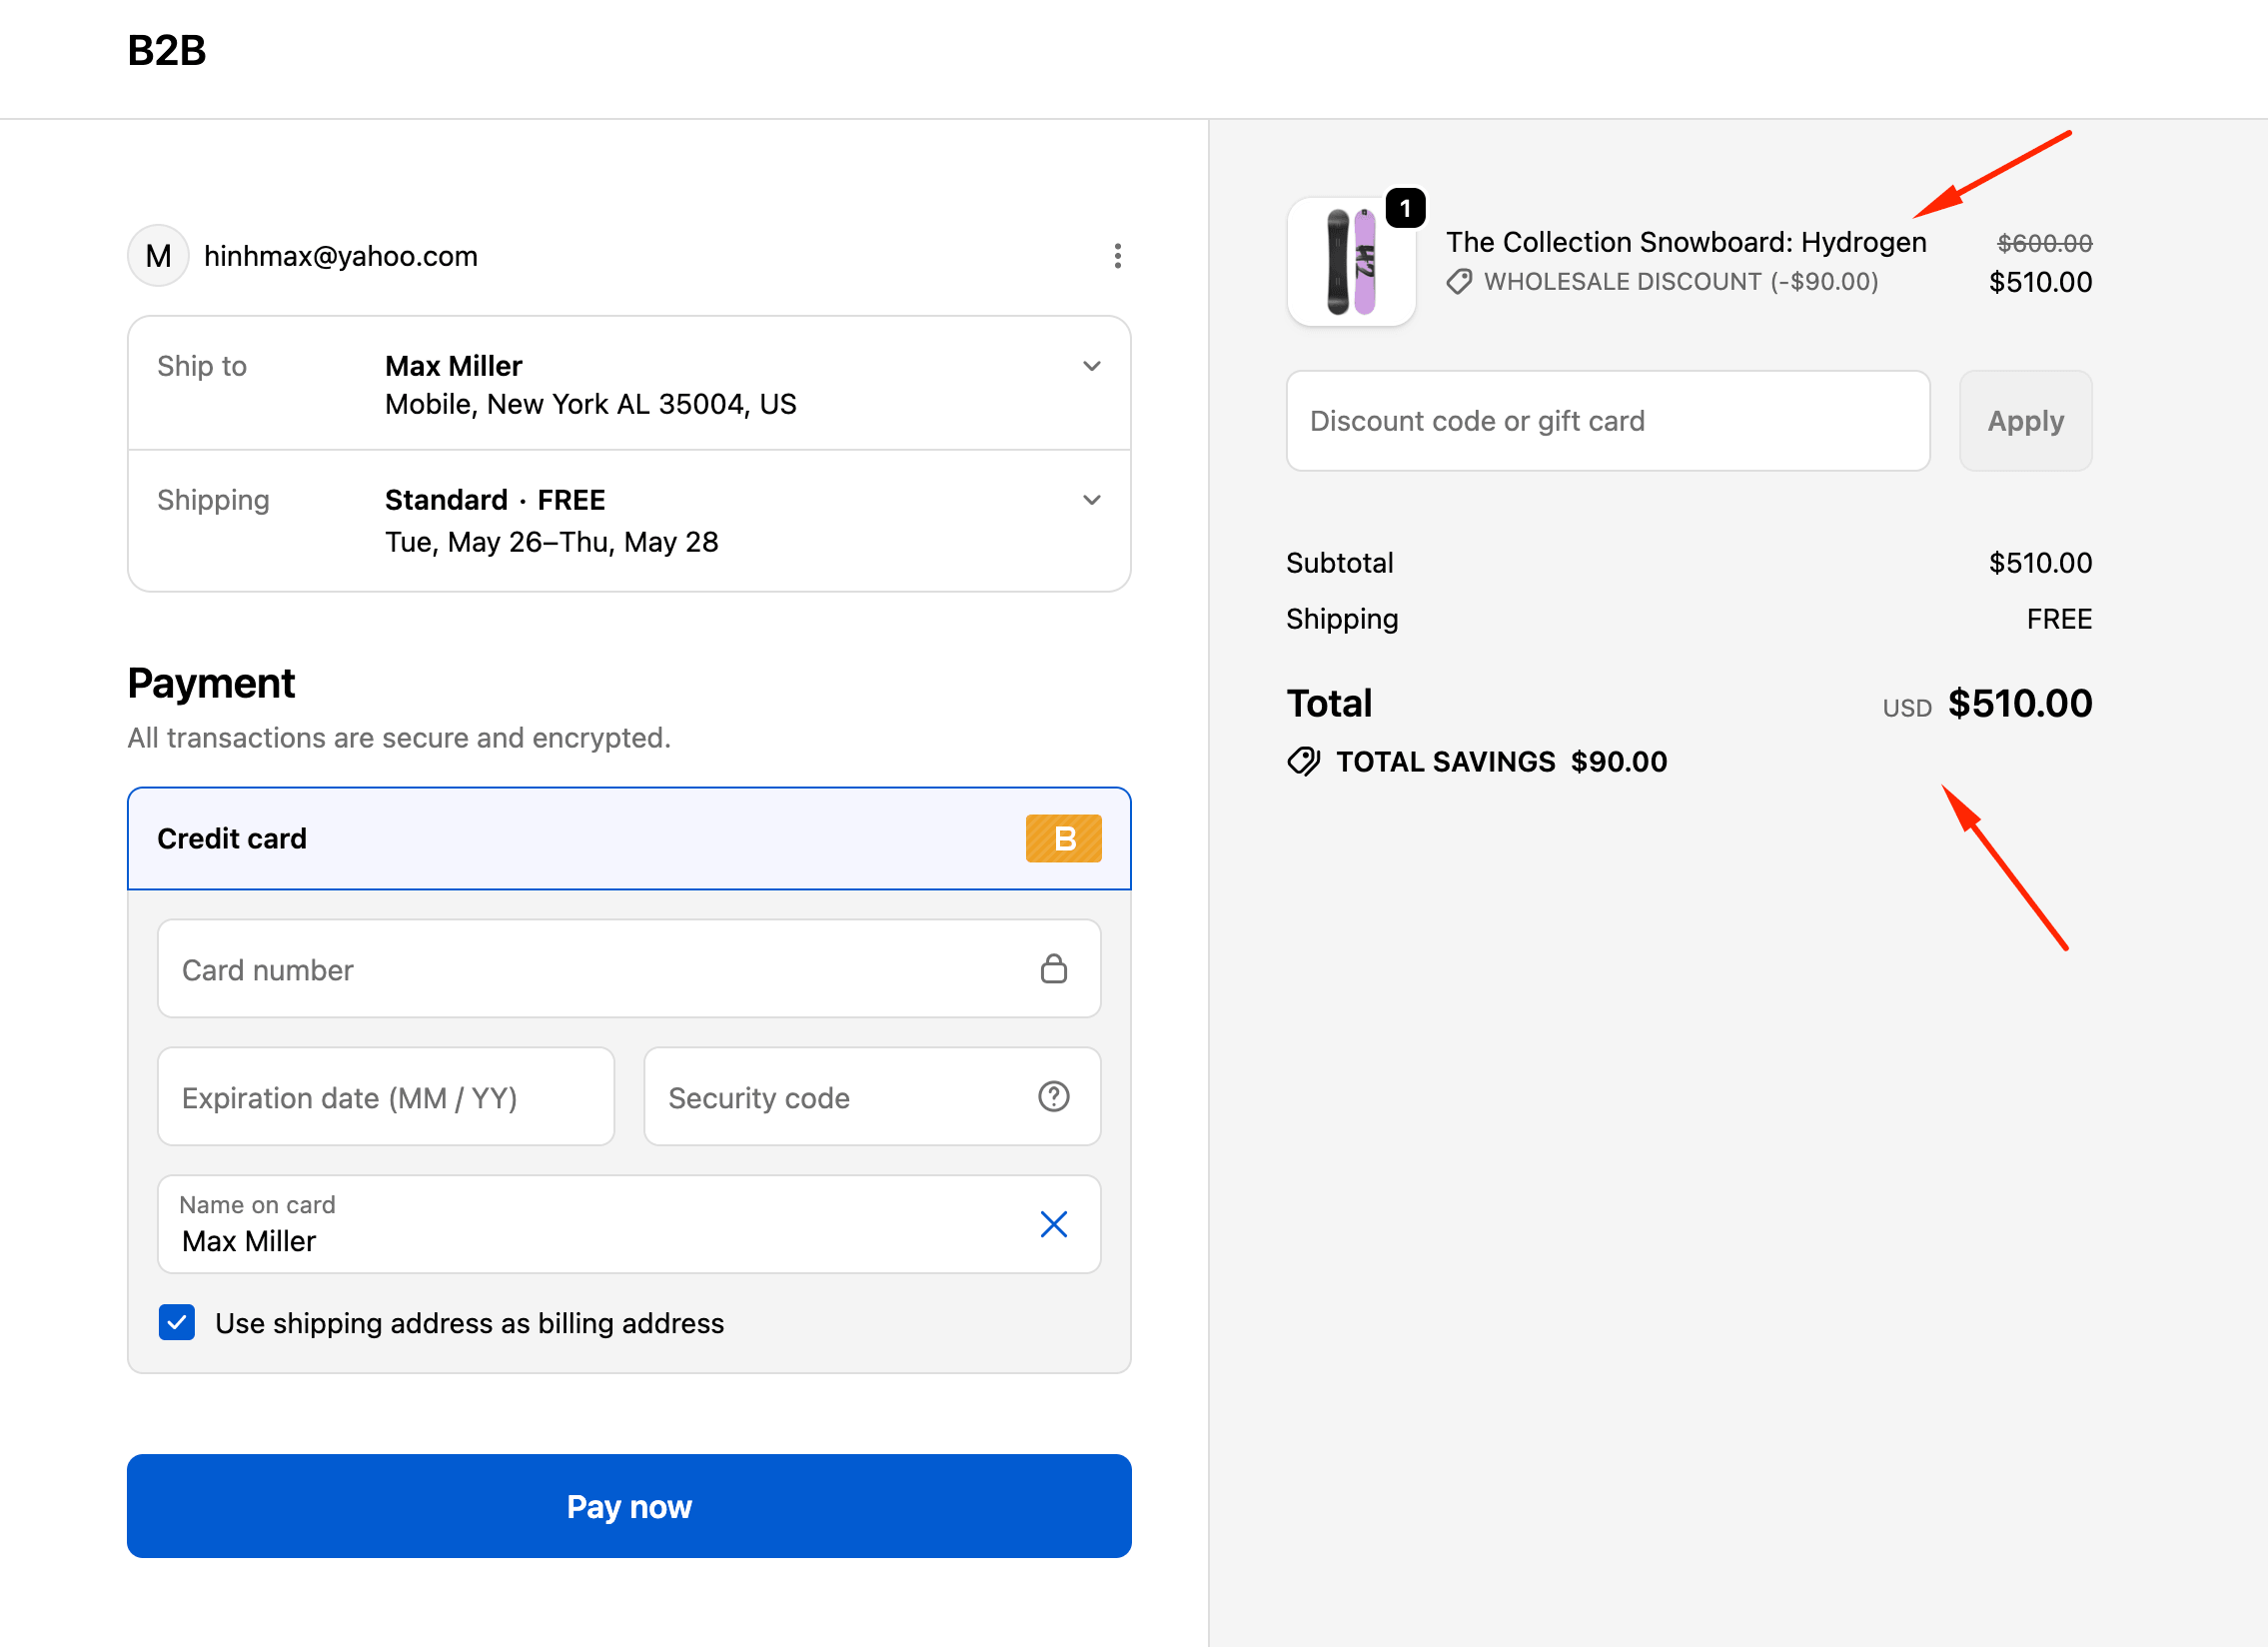Focus the Security code field
This screenshot has height=1647, width=2268.
pos(872,1097)
